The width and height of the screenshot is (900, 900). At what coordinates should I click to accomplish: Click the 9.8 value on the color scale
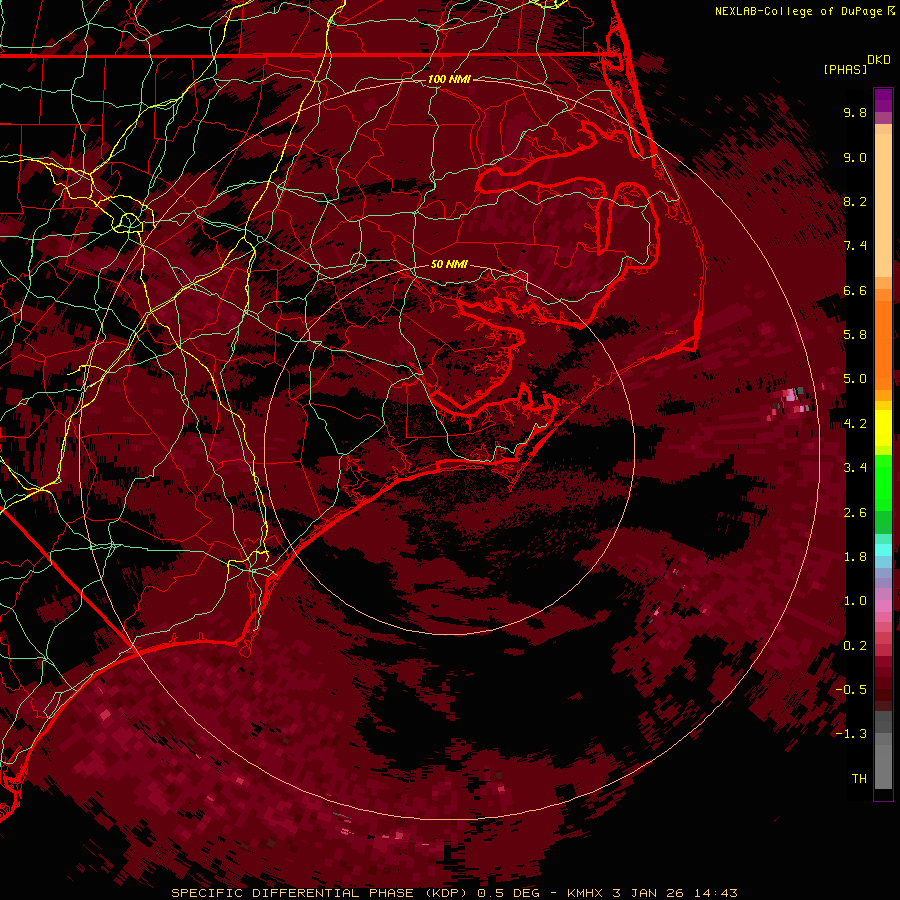pos(855,113)
